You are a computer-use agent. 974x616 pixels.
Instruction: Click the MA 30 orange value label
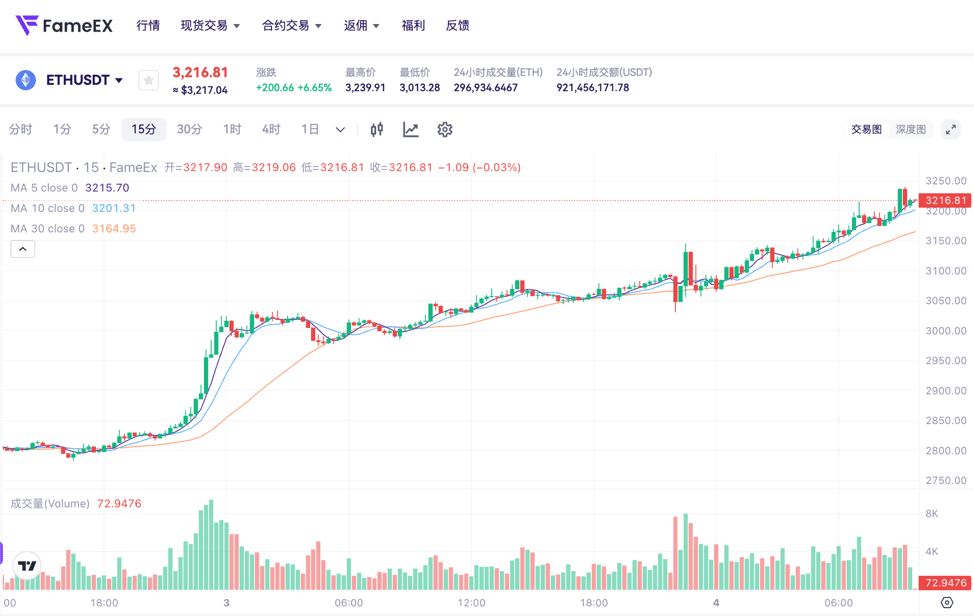point(114,229)
